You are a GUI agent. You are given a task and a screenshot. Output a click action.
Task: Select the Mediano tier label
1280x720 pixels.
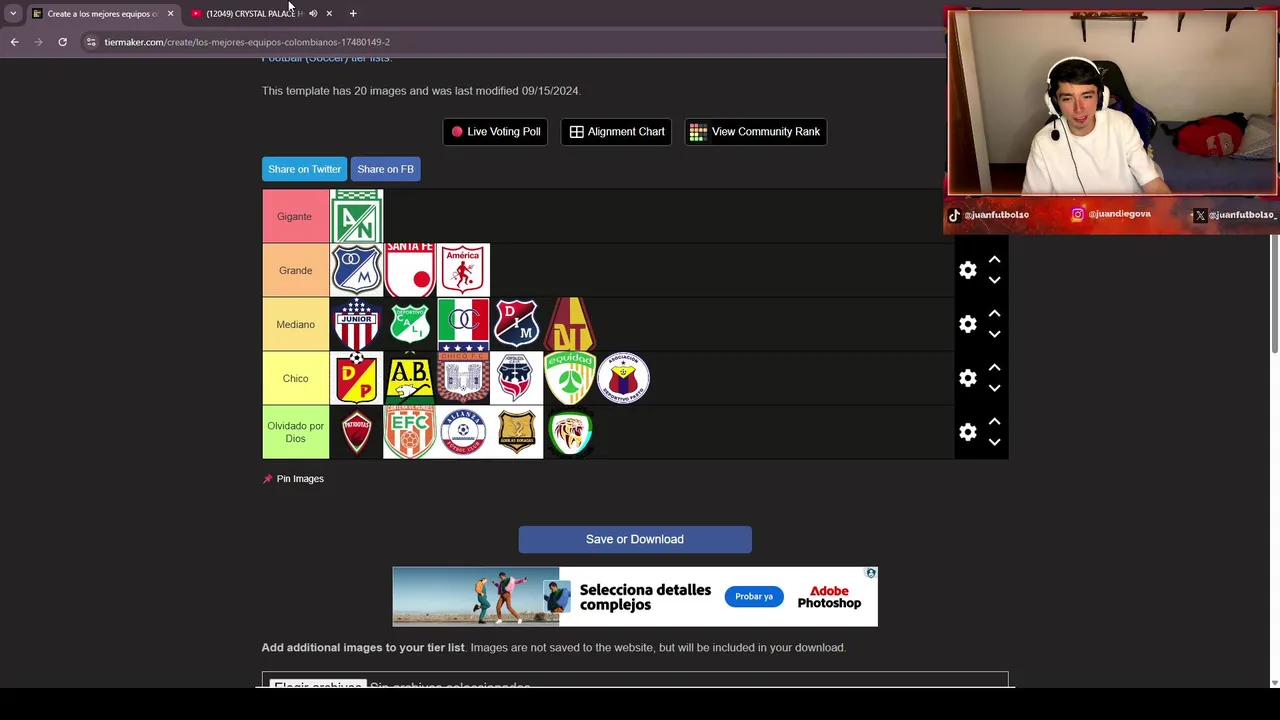pos(295,324)
